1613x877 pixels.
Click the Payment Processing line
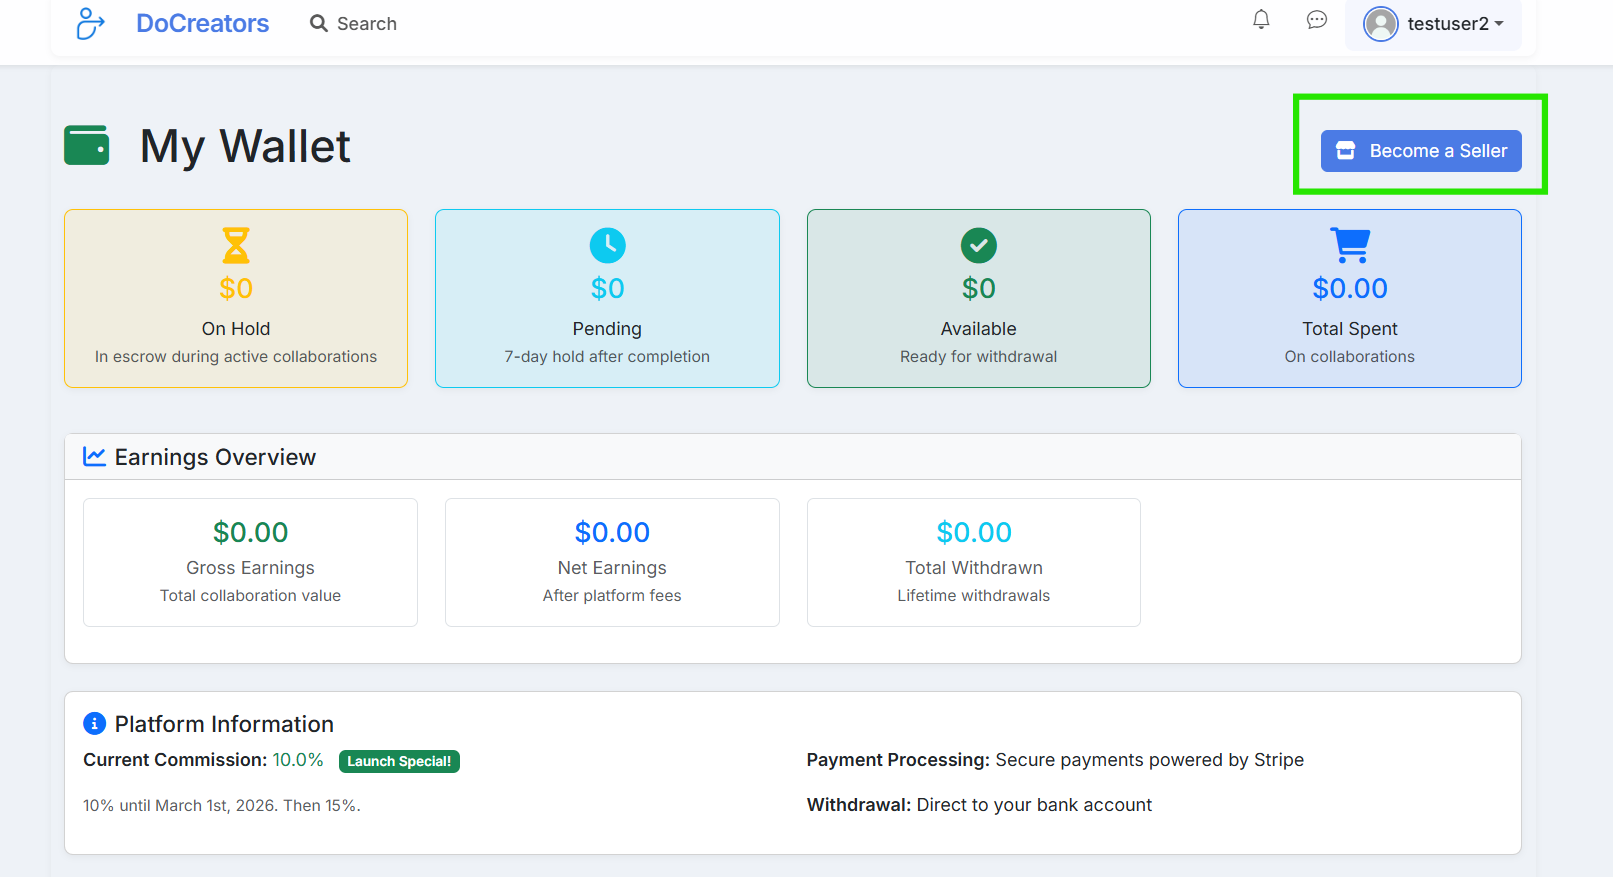pyautogui.click(x=1055, y=760)
